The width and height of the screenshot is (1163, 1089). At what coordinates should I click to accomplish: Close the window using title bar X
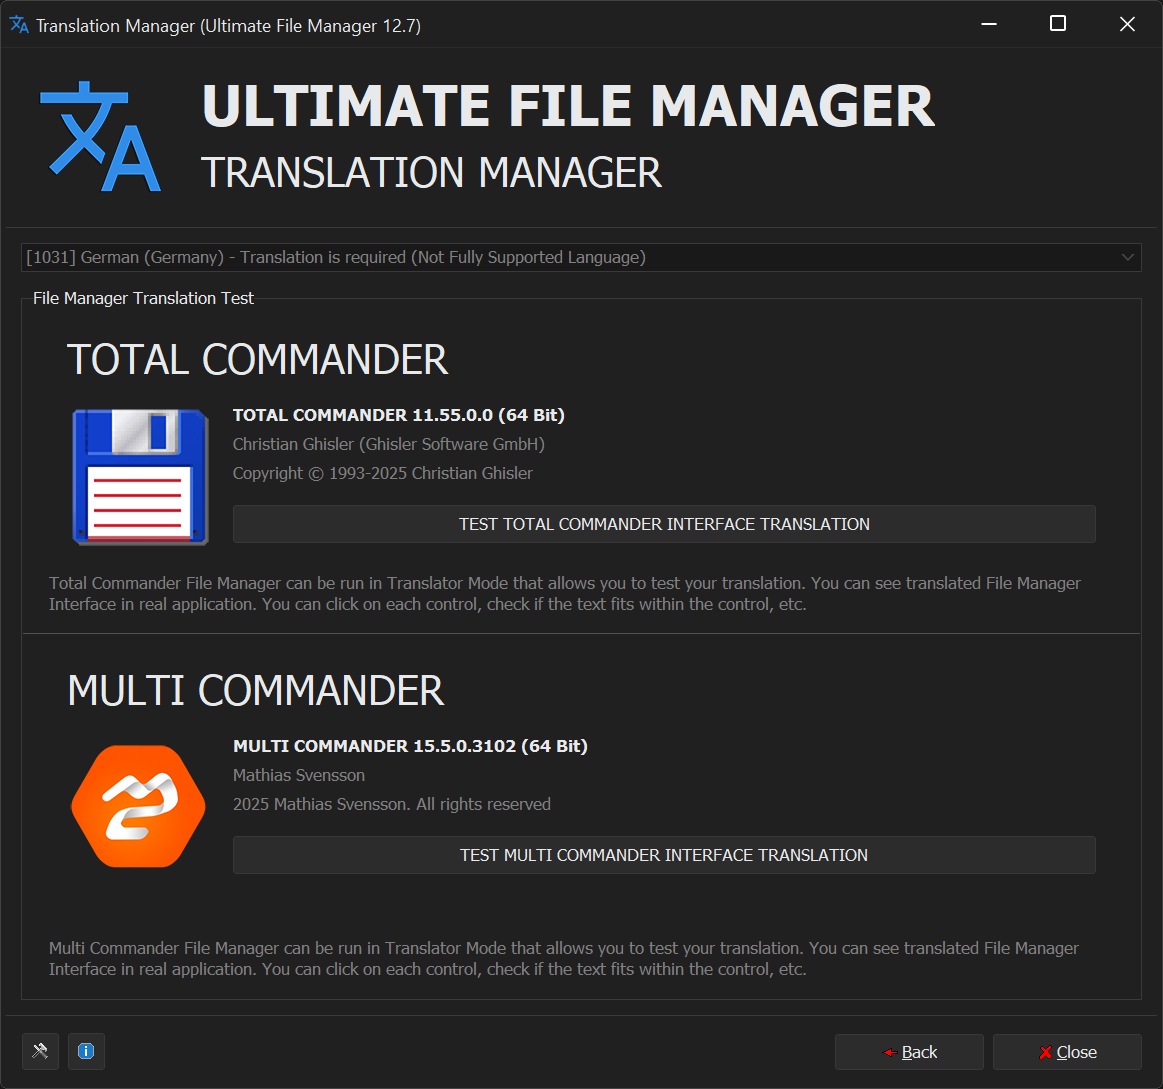[x=1127, y=24]
